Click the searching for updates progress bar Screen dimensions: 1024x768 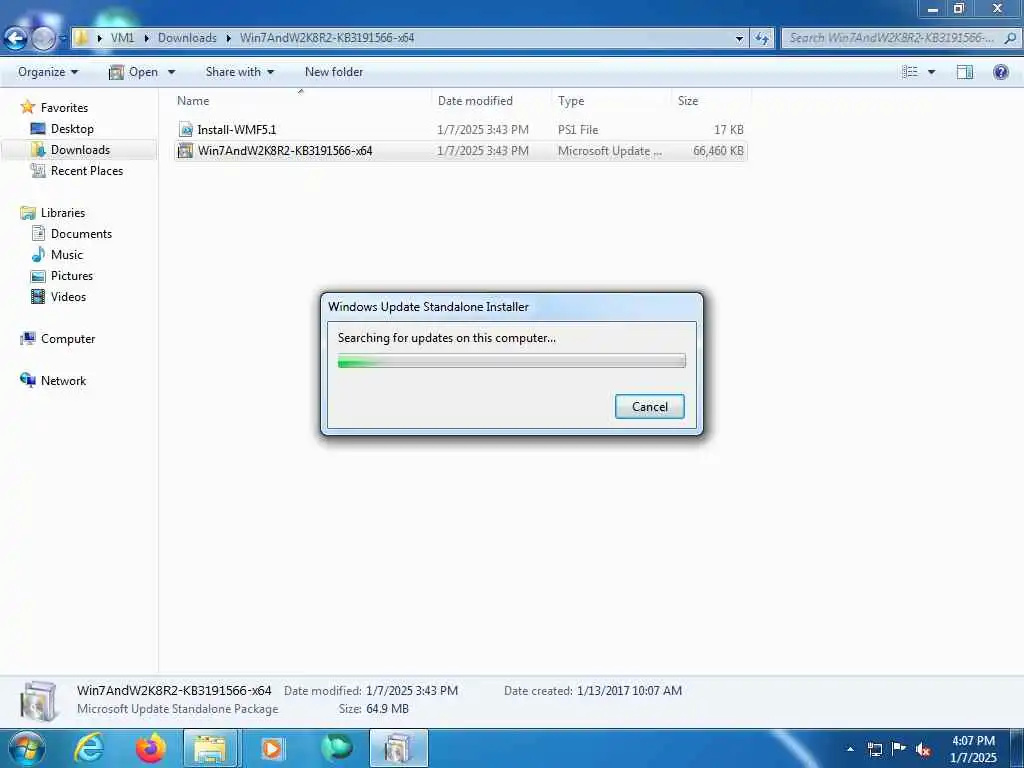click(511, 360)
